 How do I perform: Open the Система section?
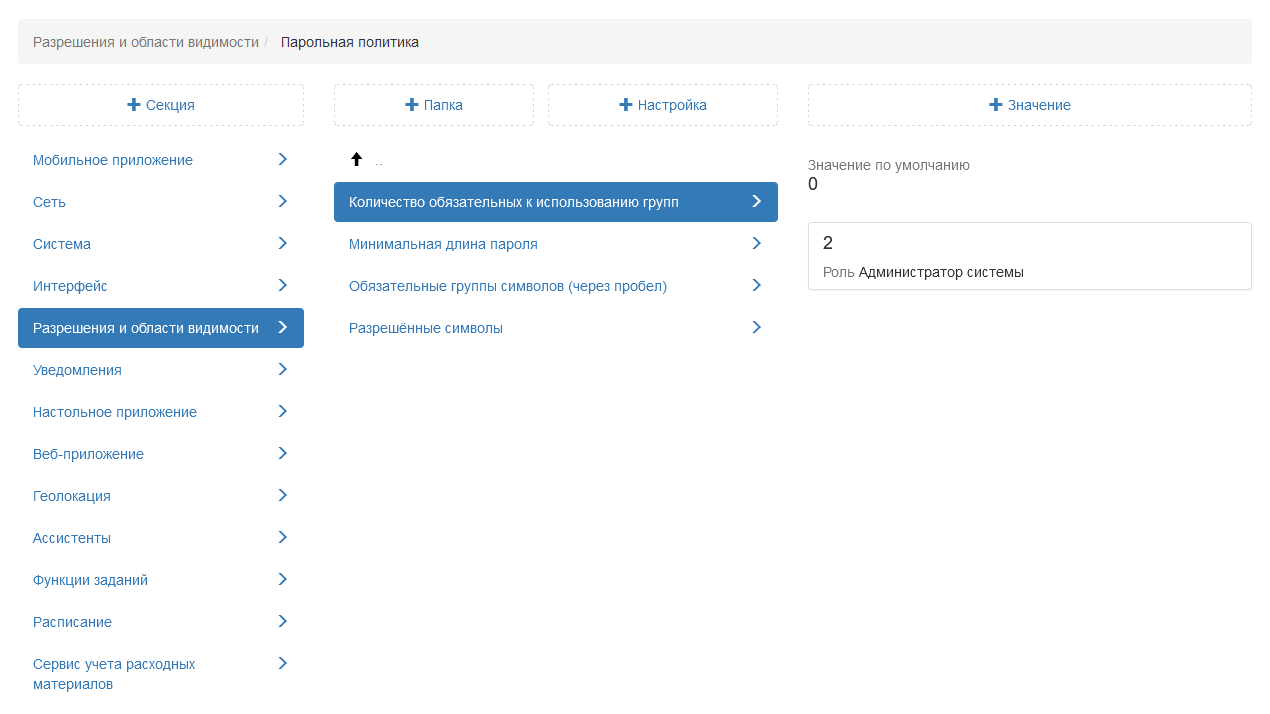(x=62, y=244)
